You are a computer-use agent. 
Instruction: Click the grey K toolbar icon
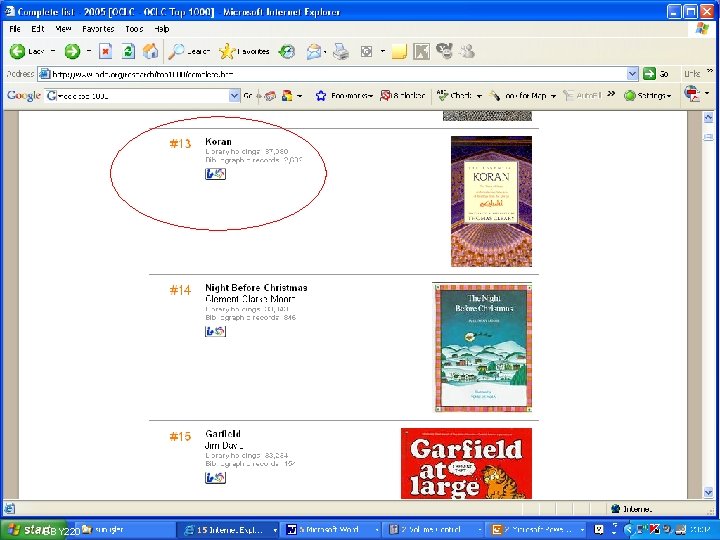pyautogui.click(x=421, y=51)
